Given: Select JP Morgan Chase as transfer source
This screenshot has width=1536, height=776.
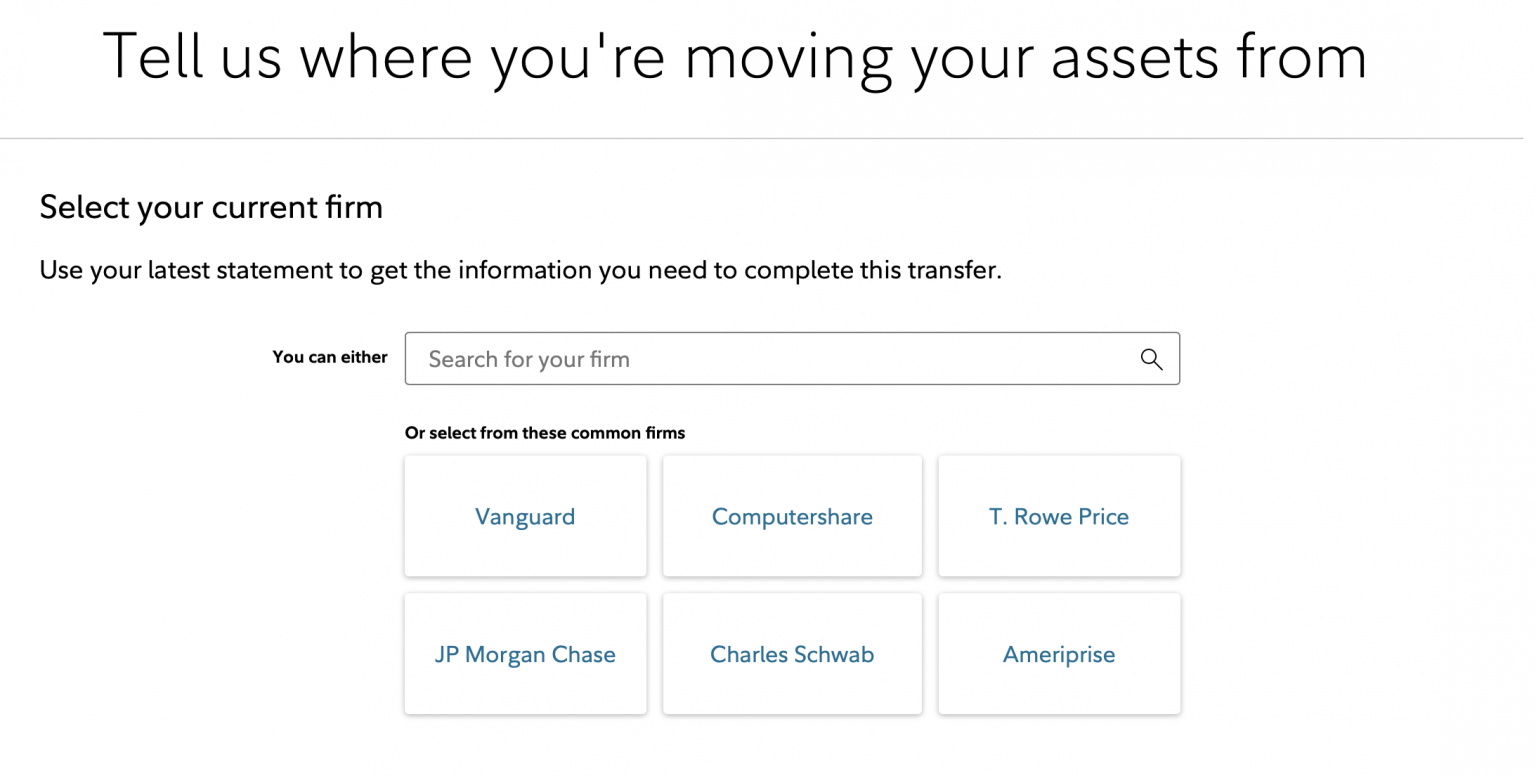Looking at the screenshot, I should pos(525,654).
